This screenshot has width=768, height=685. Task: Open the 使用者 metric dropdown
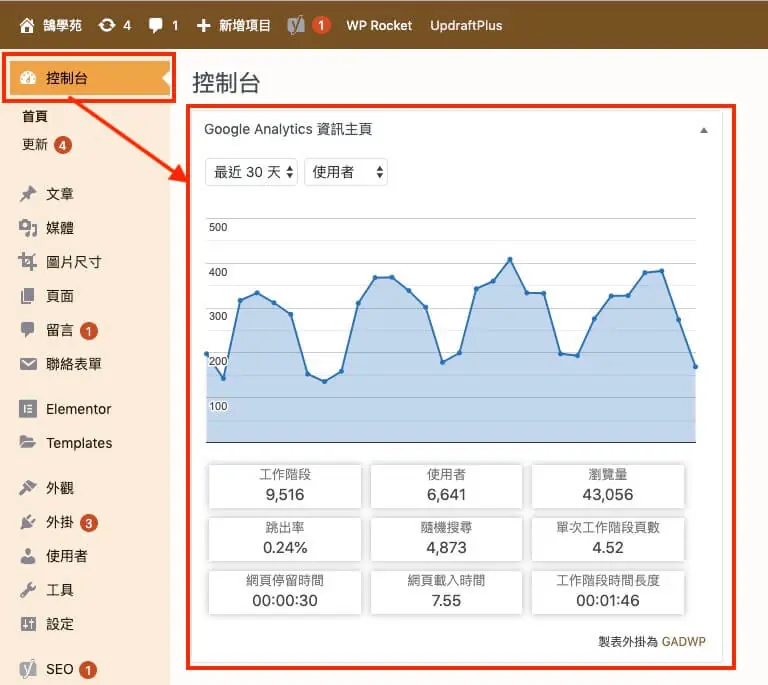[346, 172]
